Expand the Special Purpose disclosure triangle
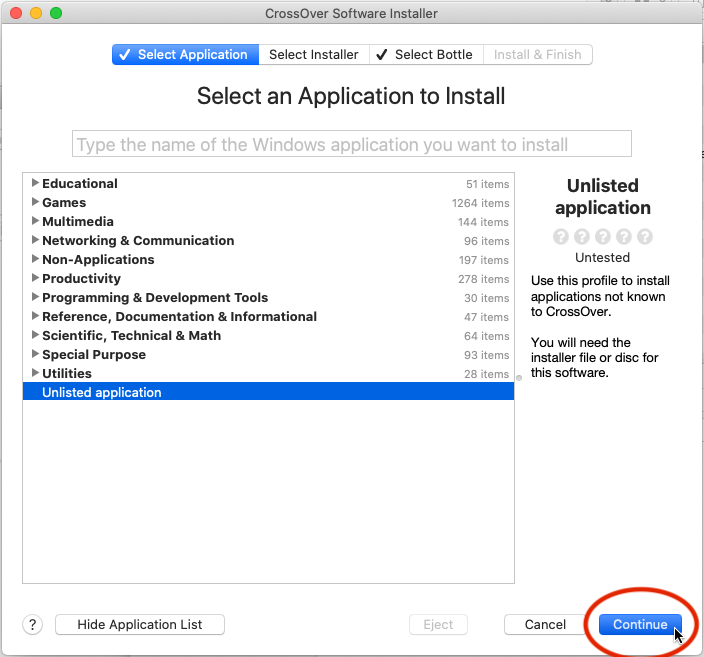The image size is (704, 657). [x=35, y=353]
